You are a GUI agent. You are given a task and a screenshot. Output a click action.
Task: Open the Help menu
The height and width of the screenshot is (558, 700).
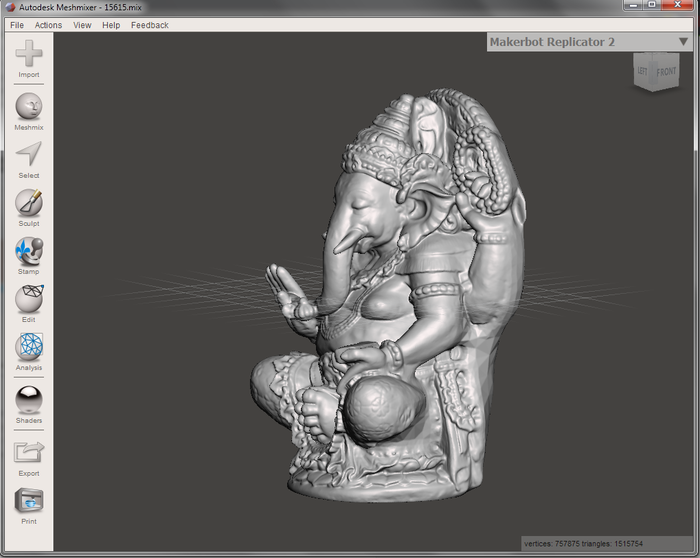(111, 25)
